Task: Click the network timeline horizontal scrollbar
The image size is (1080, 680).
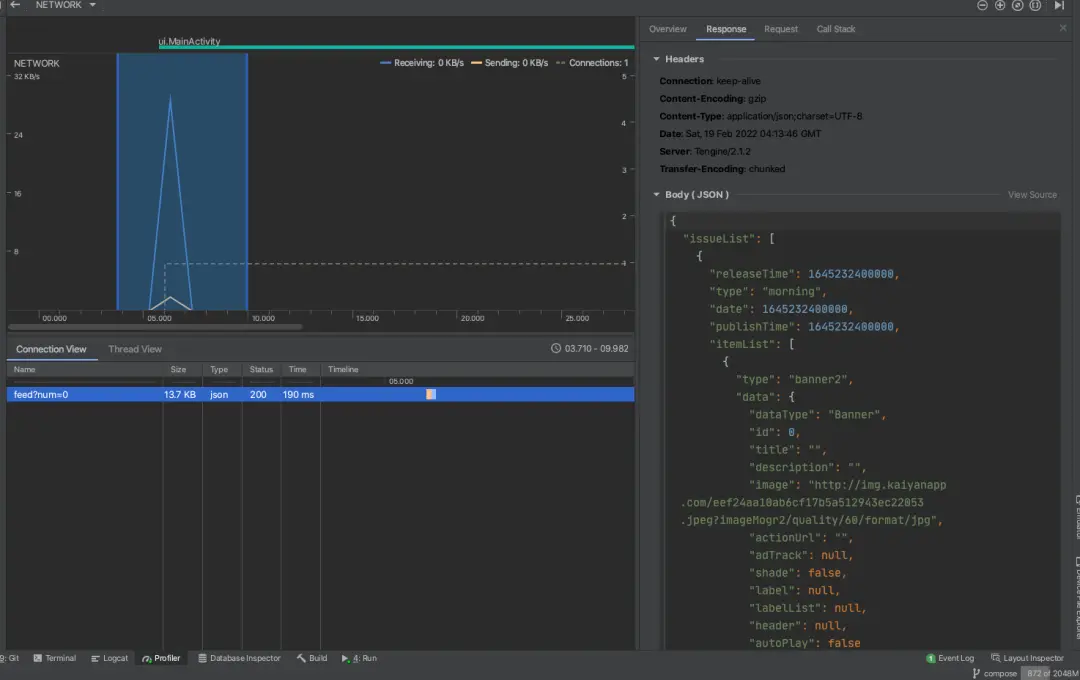Action: coord(155,327)
